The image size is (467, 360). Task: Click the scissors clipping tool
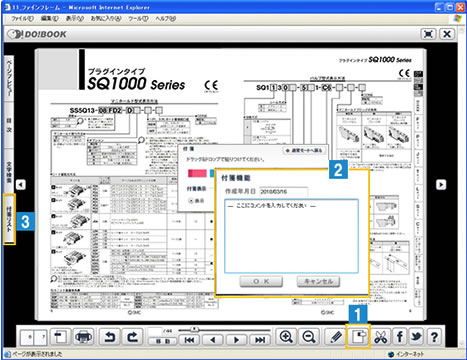pos(381,337)
